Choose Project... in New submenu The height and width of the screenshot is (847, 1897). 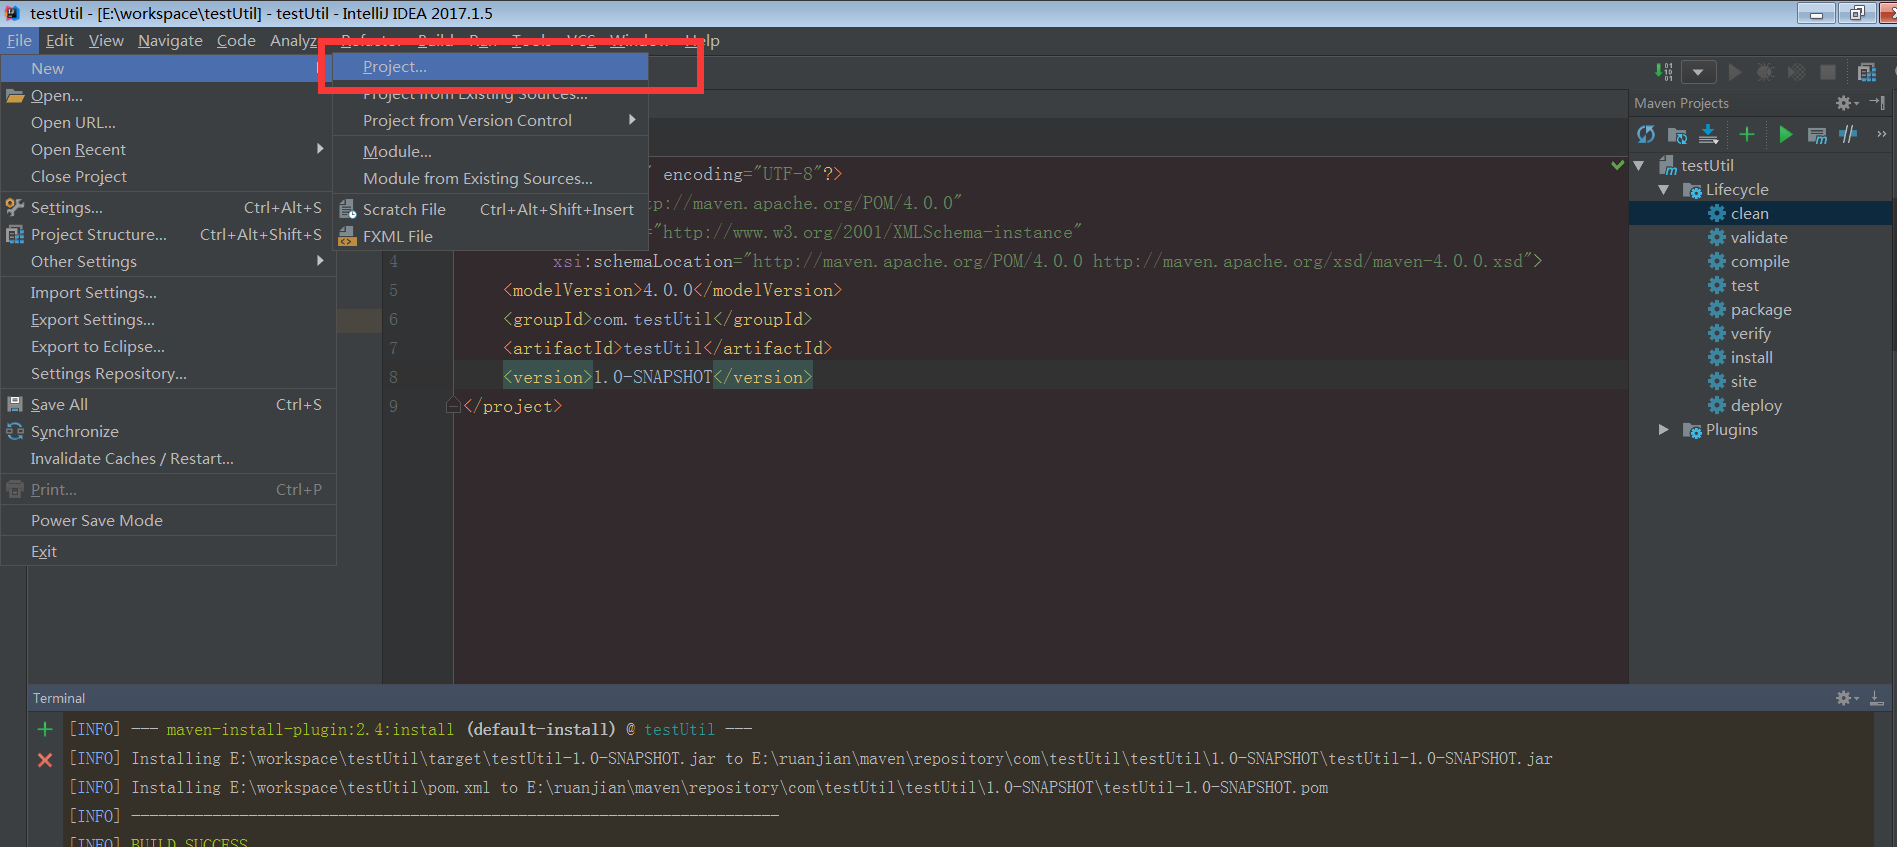click(490, 67)
